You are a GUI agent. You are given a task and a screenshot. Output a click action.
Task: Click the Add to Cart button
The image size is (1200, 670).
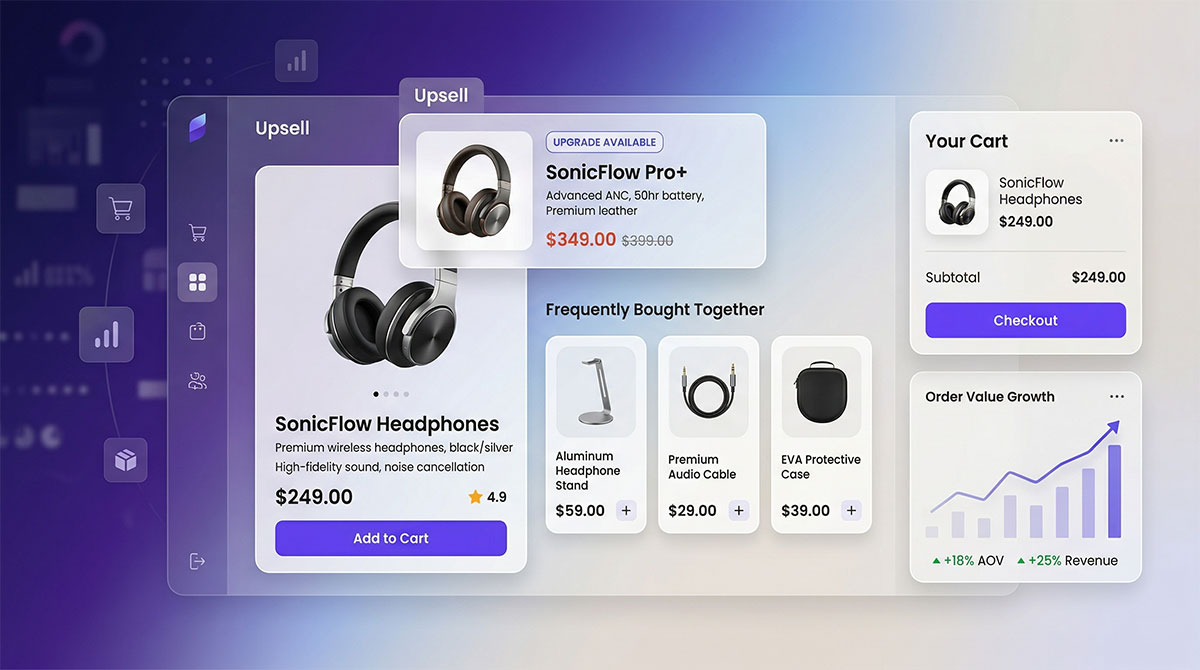click(x=391, y=538)
